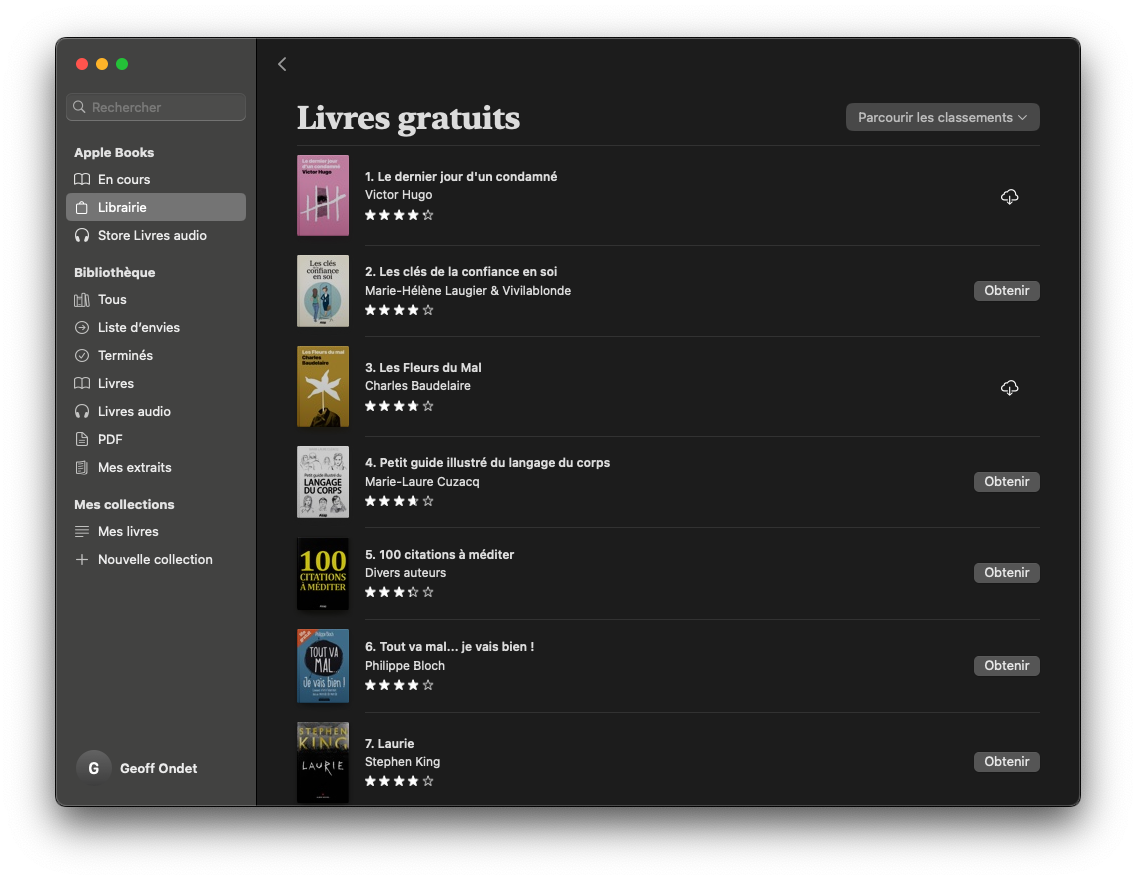Click title 7. Laurie
The width and height of the screenshot is (1136, 880).
tap(390, 744)
